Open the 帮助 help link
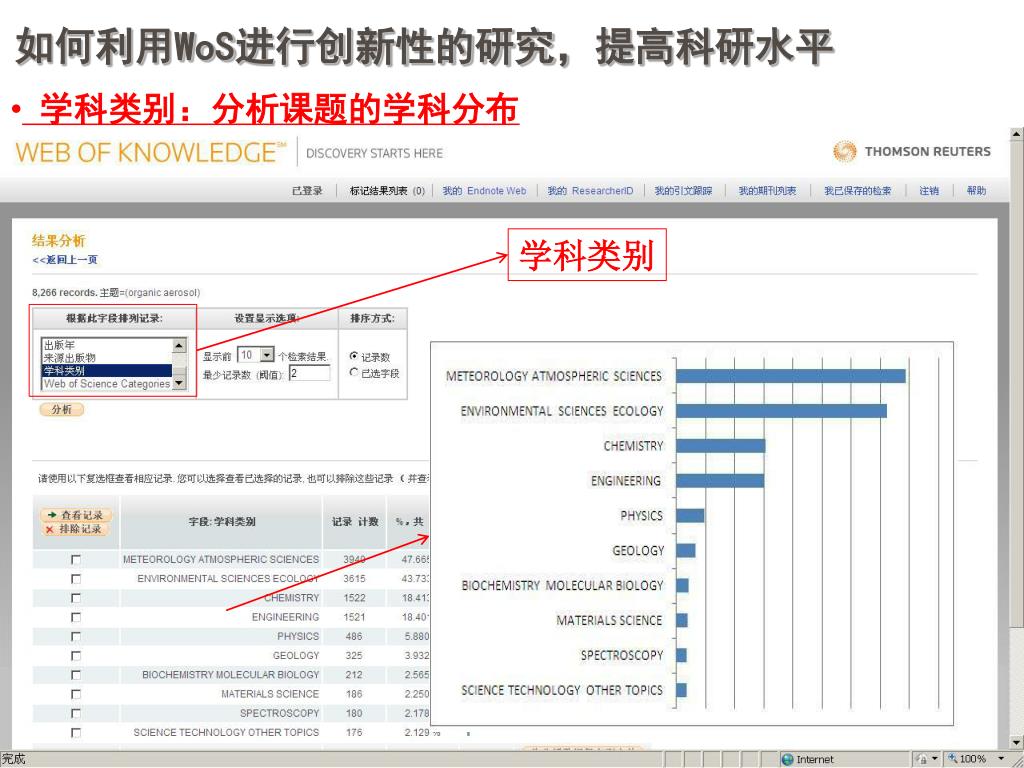This screenshot has height=768, width=1024. (976, 191)
